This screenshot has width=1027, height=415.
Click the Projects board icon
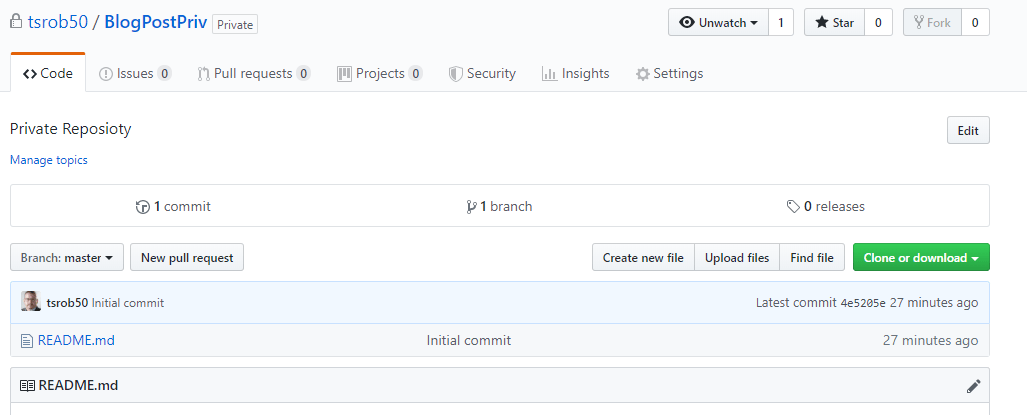tap(345, 74)
